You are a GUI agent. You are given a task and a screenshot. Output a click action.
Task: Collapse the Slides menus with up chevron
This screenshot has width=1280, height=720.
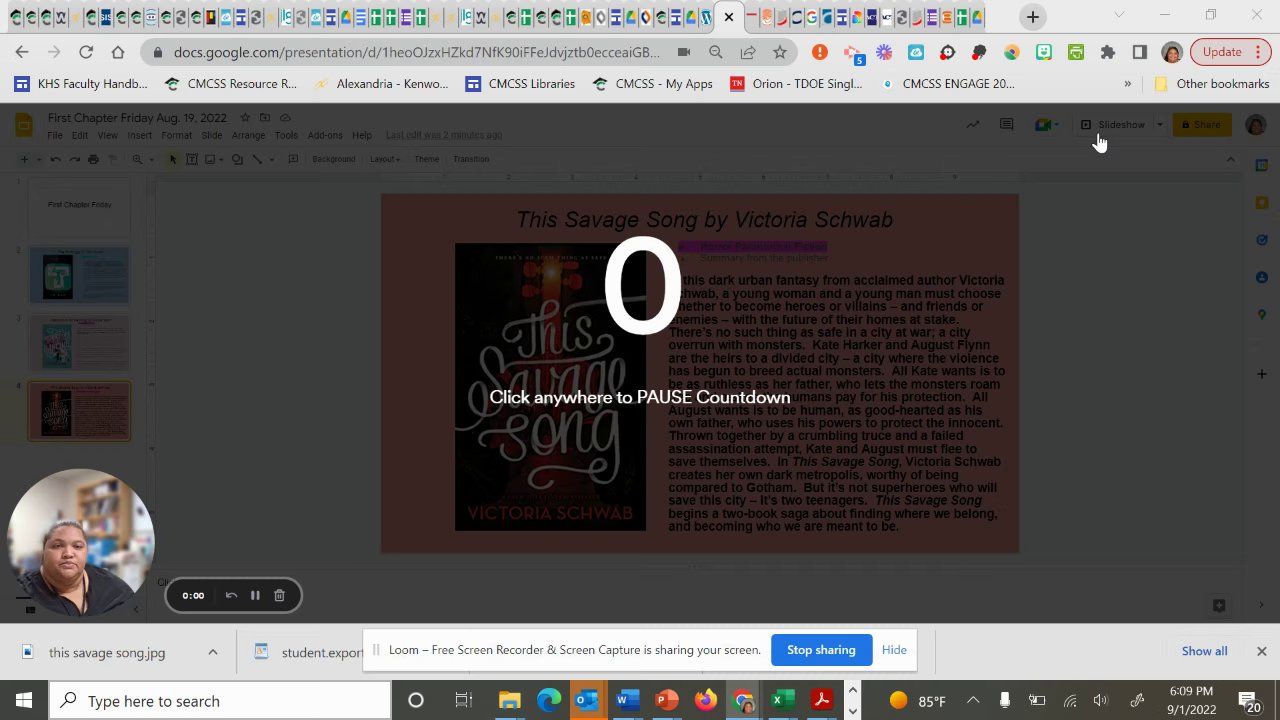pyautogui.click(x=1231, y=160)
